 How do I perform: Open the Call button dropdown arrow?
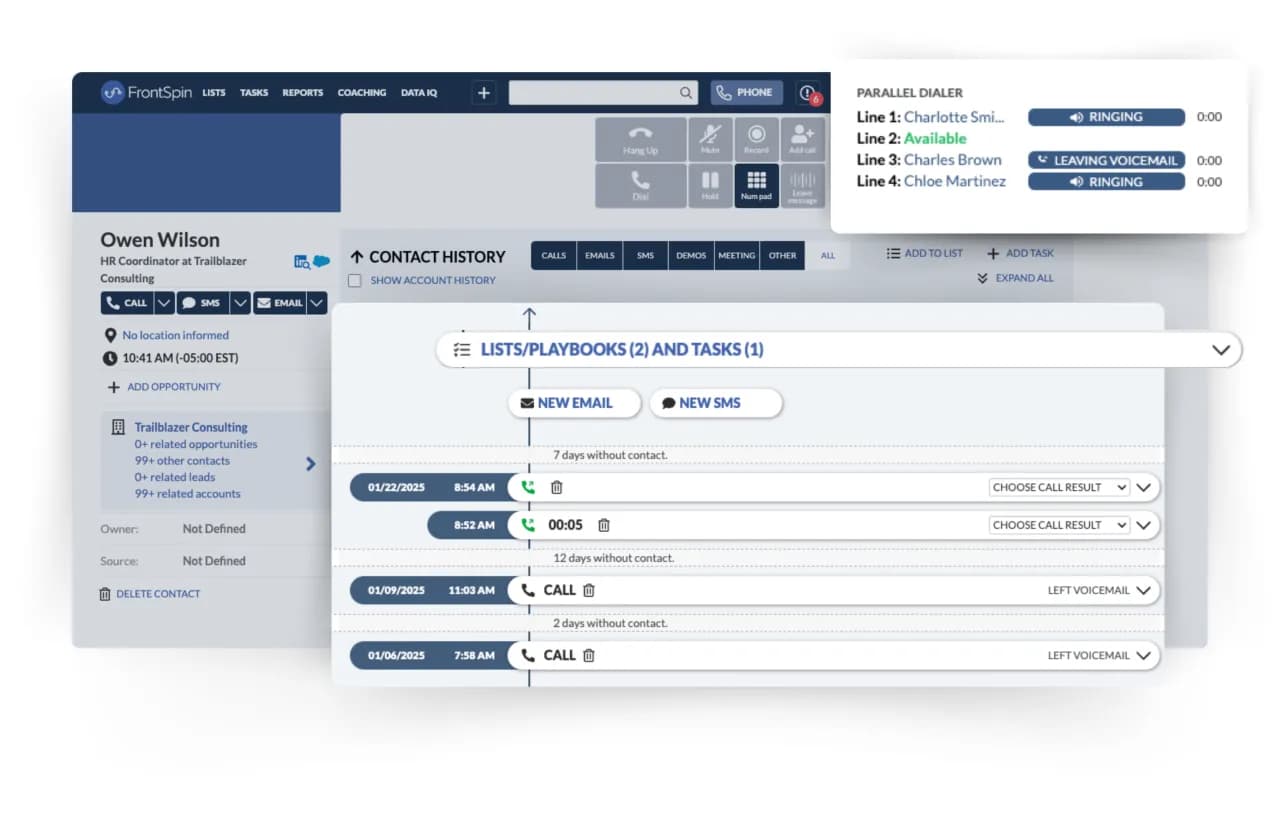coord(164,303)
